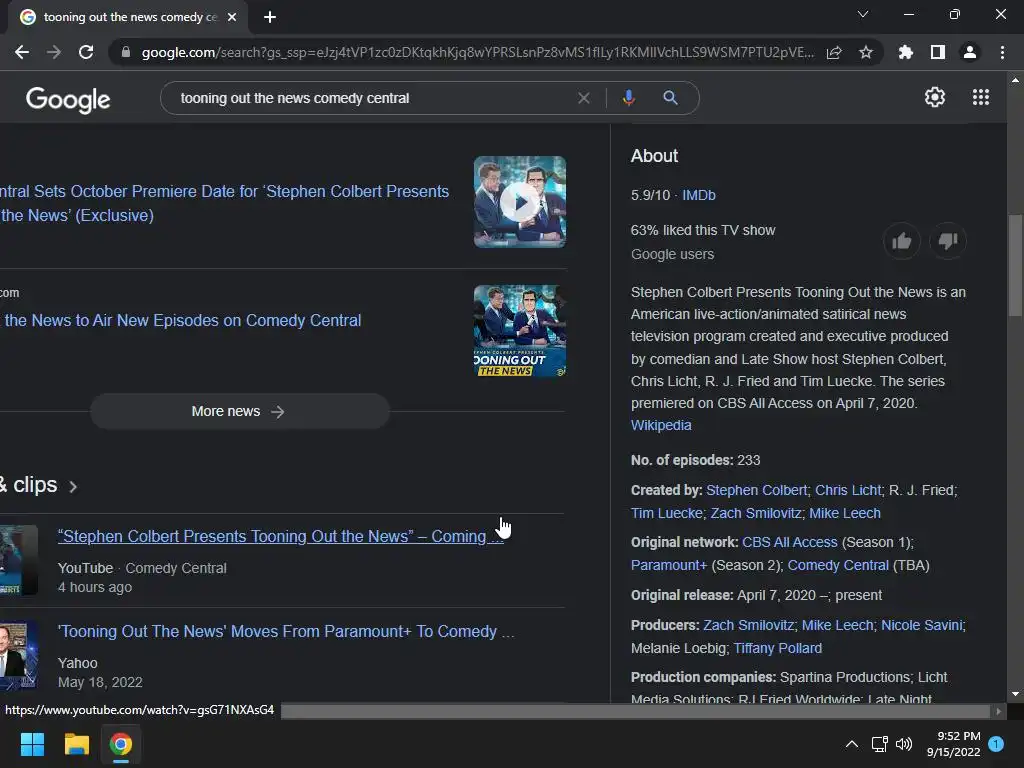Open the Mike Leech link under Created by

pos(845,513)
